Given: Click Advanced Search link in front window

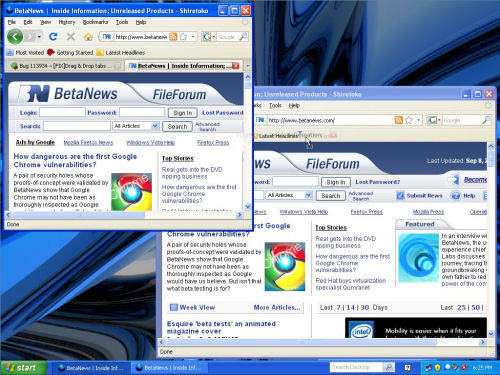Looking at the screenshot, I should point(207,127).
